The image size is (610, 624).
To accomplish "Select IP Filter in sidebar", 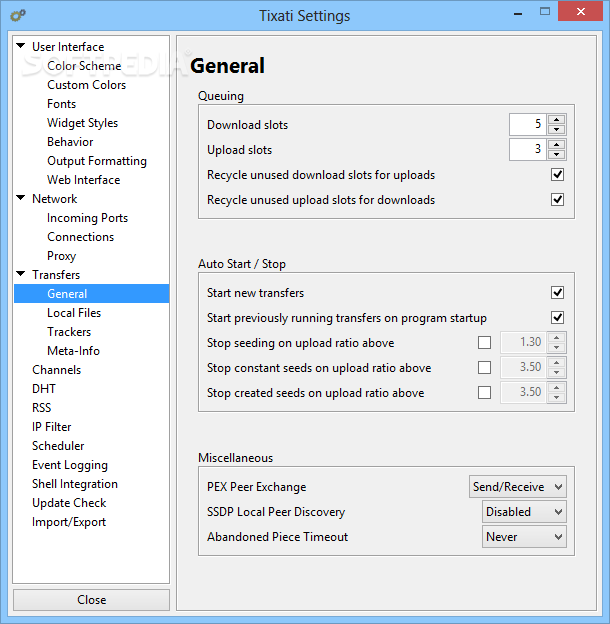I will click(51, 427).
